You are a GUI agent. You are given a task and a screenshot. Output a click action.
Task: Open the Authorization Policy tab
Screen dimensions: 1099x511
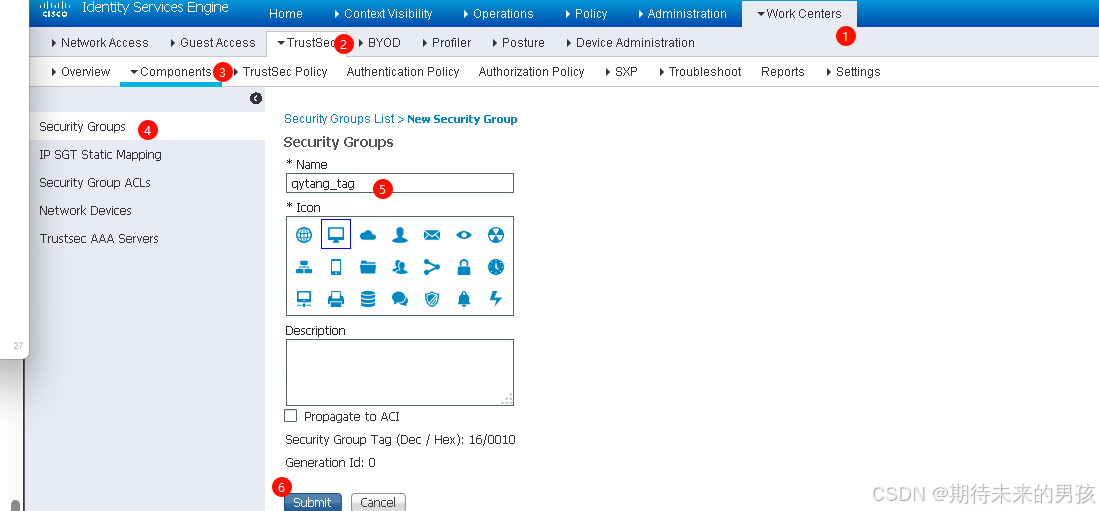[531, 71]
